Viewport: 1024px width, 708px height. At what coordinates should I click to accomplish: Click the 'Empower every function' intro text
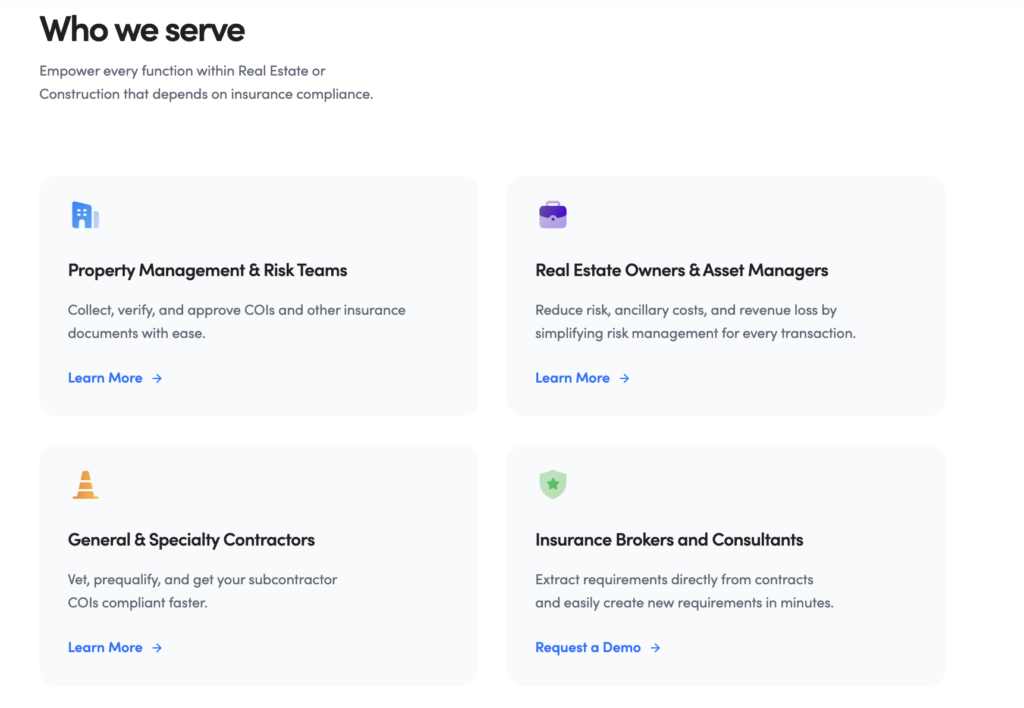[206, 82]
